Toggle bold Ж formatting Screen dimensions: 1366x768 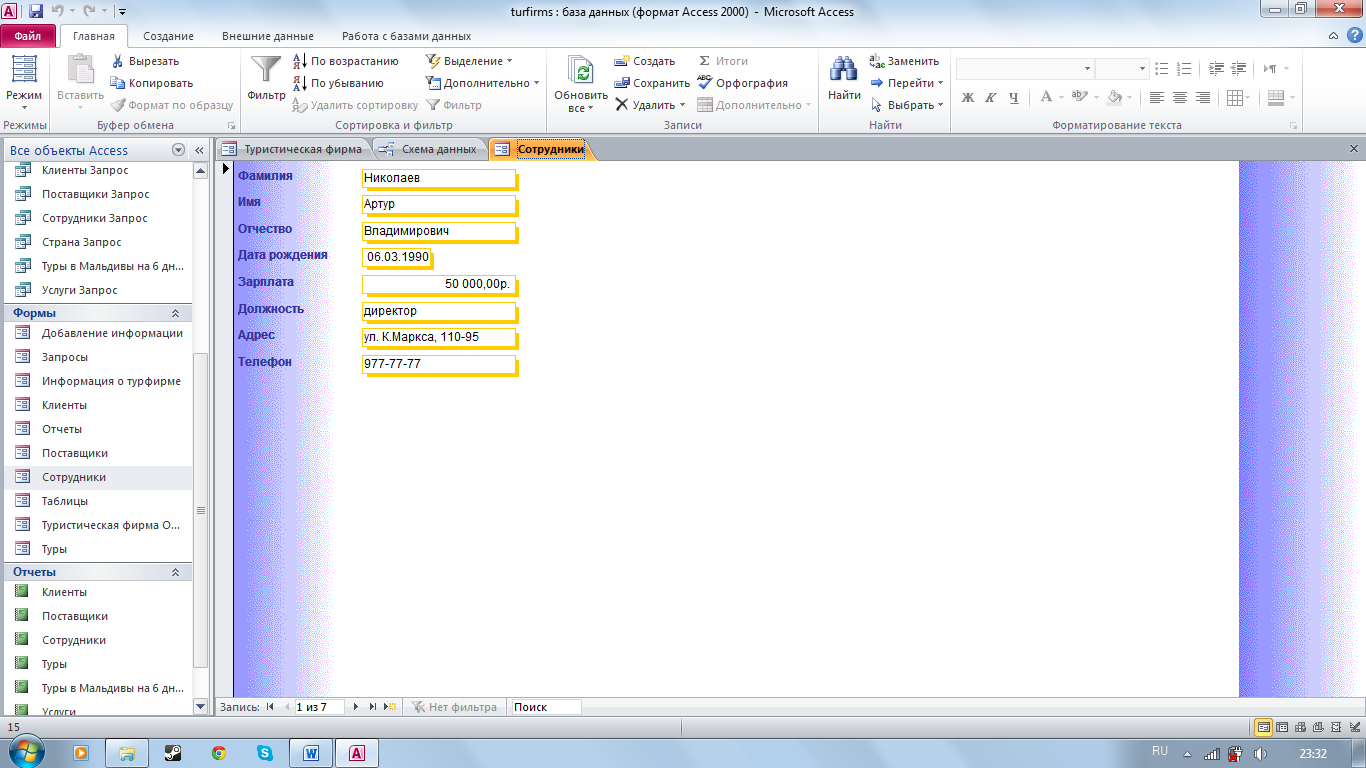[x=967, y=97]
